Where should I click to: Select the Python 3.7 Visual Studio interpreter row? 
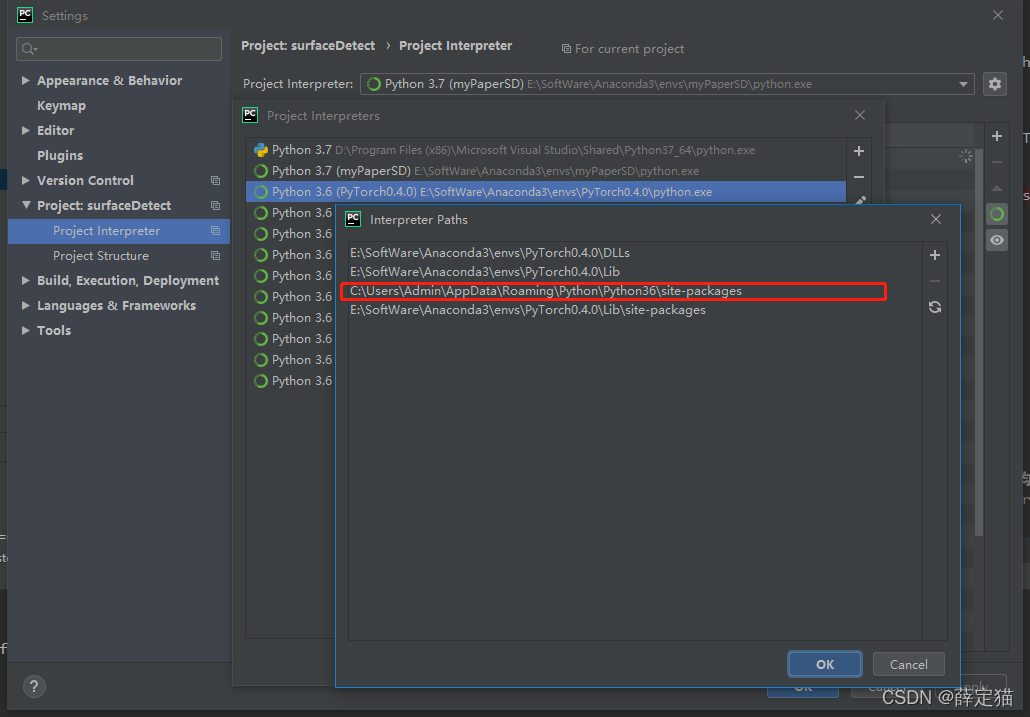(546, 150)
